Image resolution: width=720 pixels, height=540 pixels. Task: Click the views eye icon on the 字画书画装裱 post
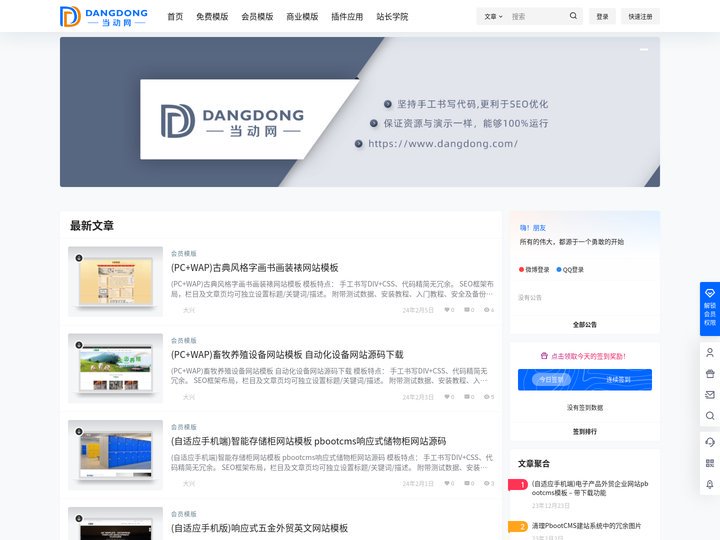[486, 310]
